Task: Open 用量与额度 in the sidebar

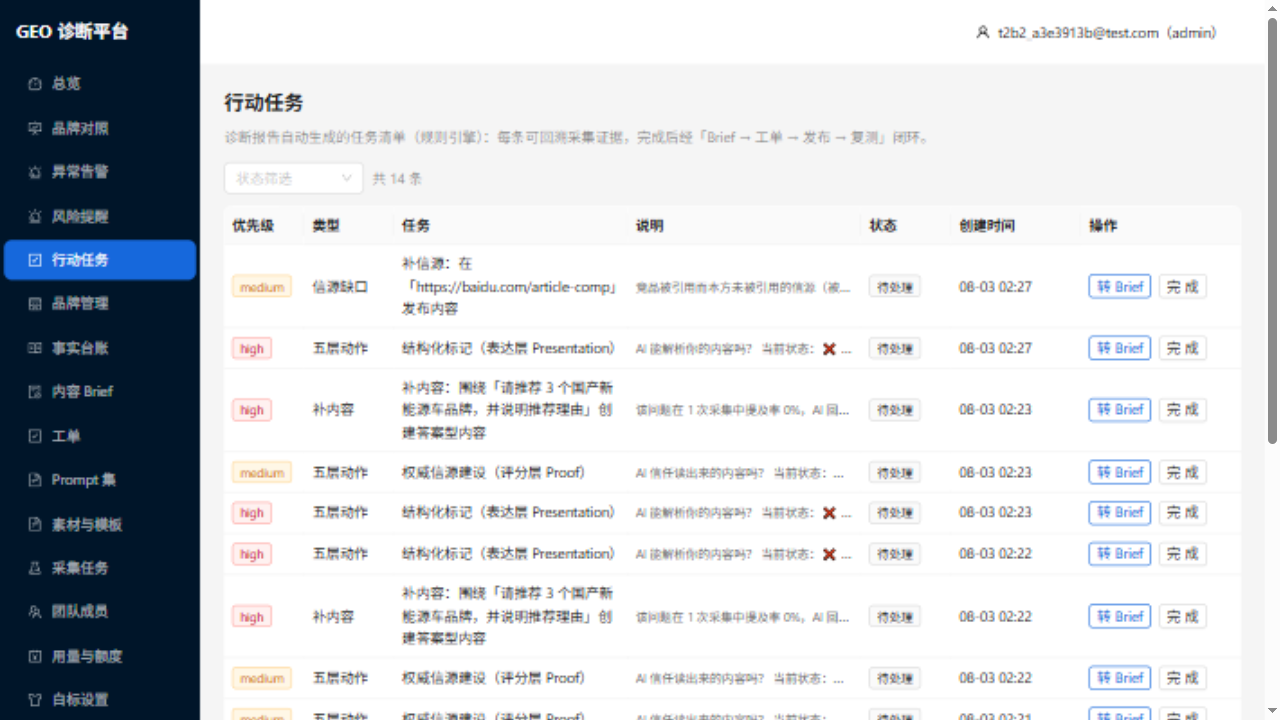Action: pyautogui.click(x=100, y=656)
